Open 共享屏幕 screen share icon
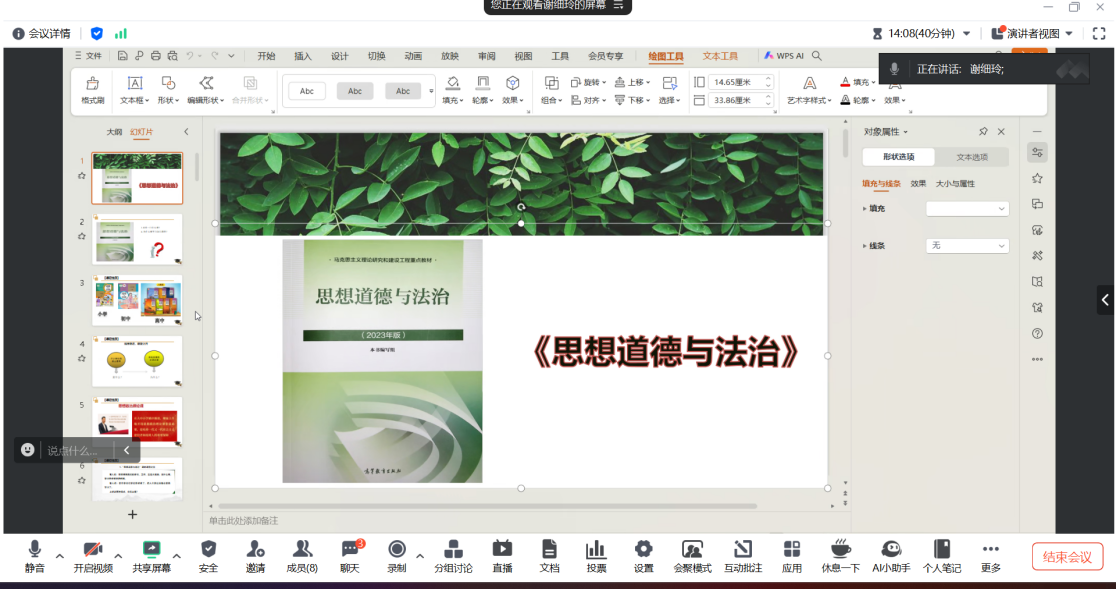The image size is (1116, 589). pyautogui.click(x=151, y=555)
